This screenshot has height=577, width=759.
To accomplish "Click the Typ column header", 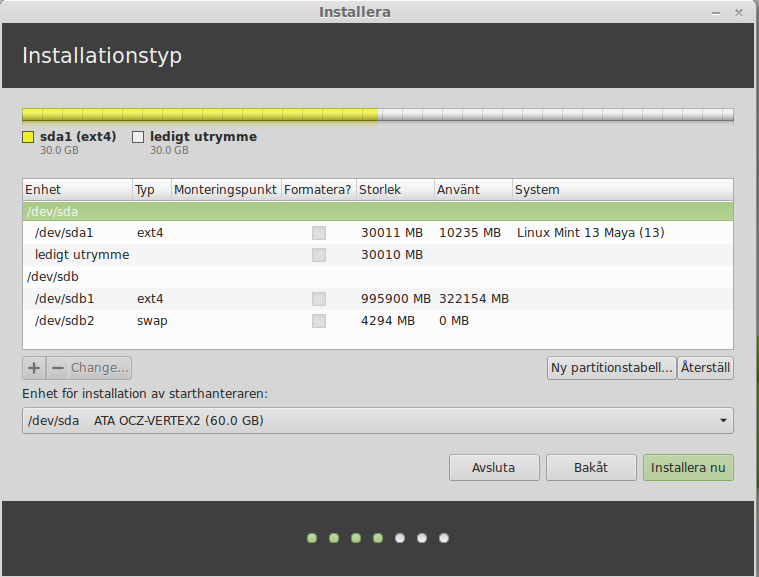I will [152, 190].
